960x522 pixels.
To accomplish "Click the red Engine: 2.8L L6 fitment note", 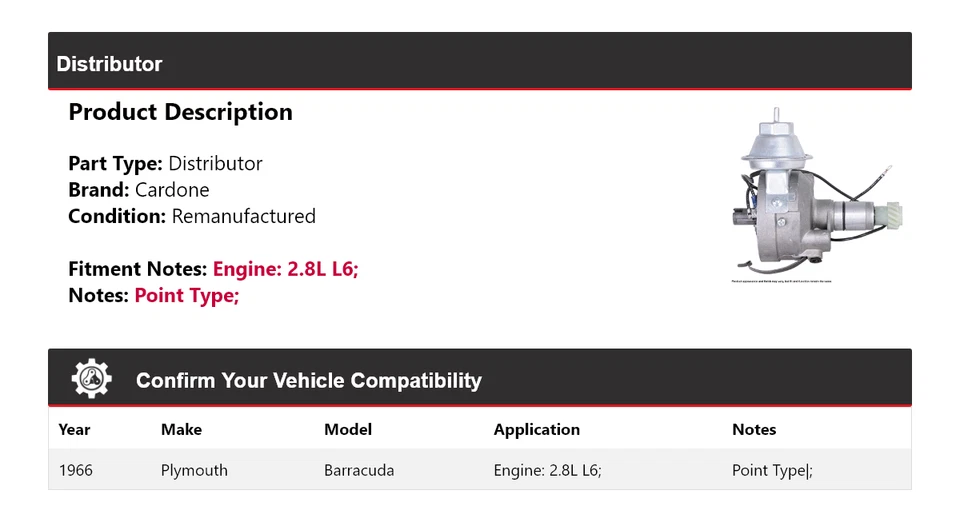I will (285, 269).
